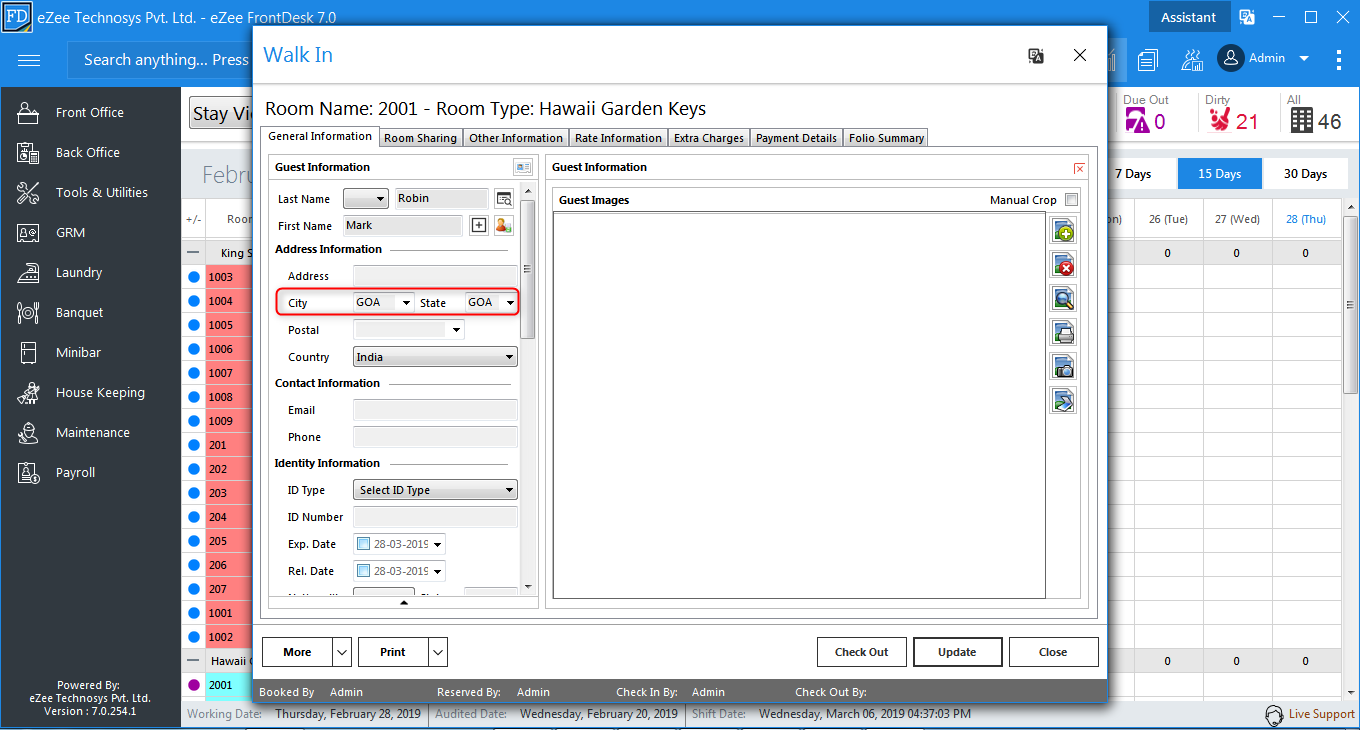
Task: Open the Postal dropdown
Action: click(457, 330)
